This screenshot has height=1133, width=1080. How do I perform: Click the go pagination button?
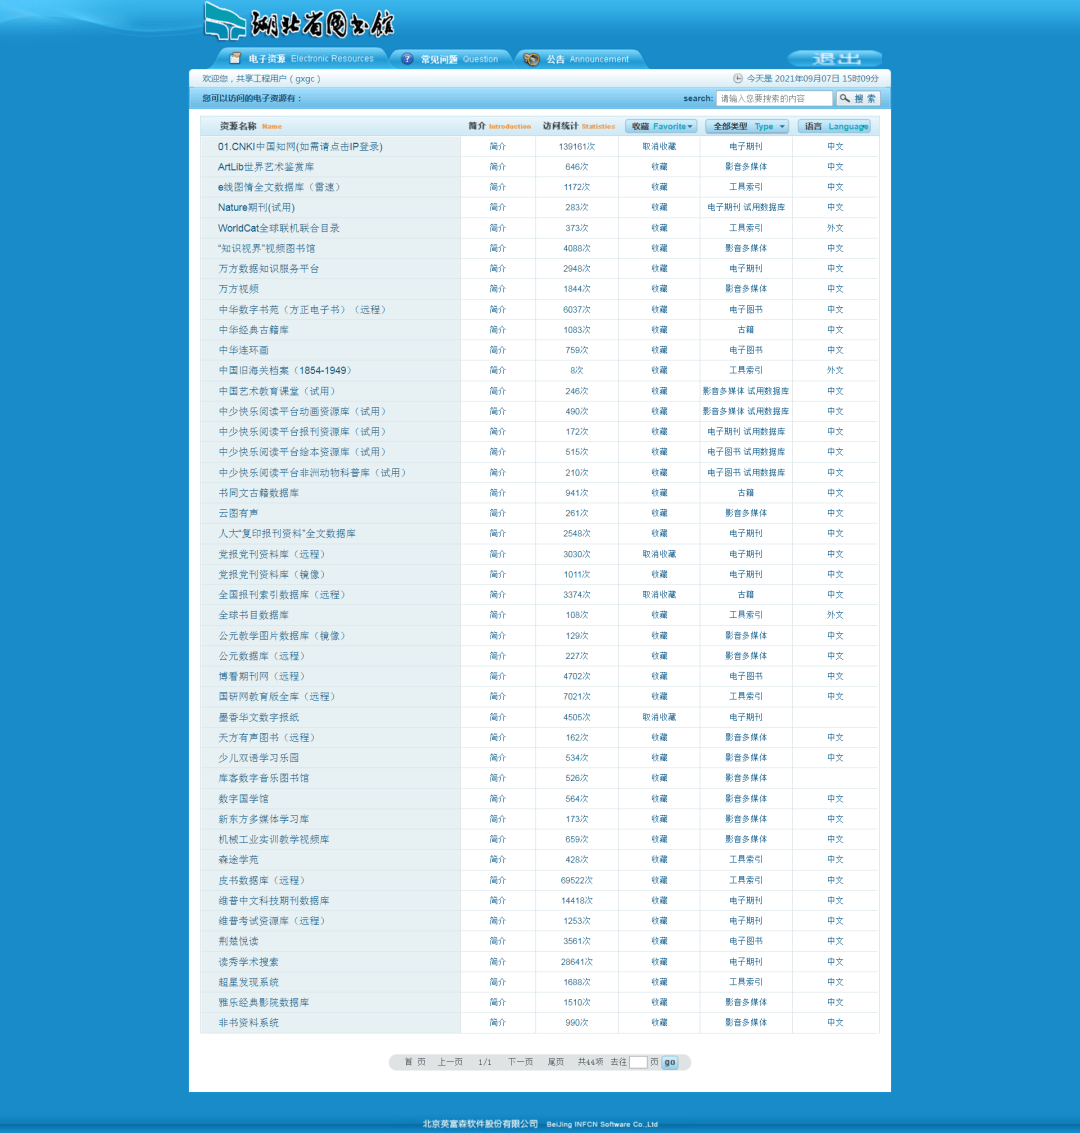click(670, 1062)
